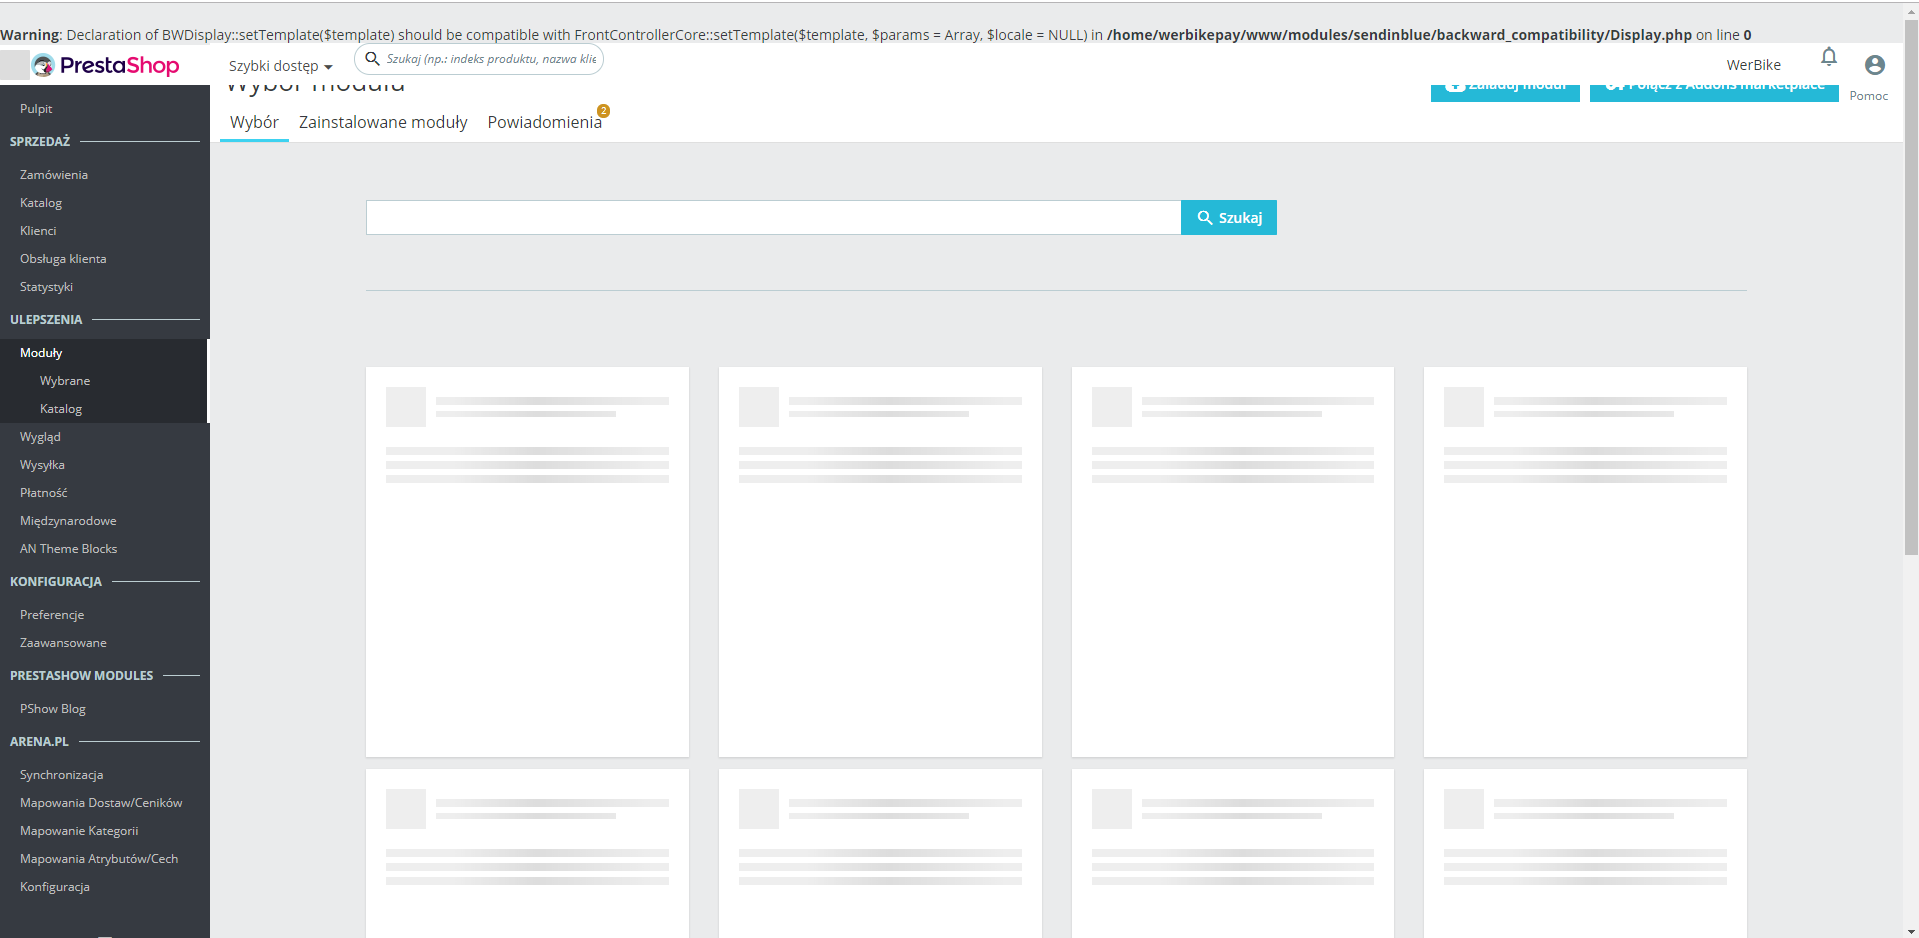Switch to the Zainstalowane moduły tab
Viewport: 1919px width, 938px height.
(x=383, y=122)
